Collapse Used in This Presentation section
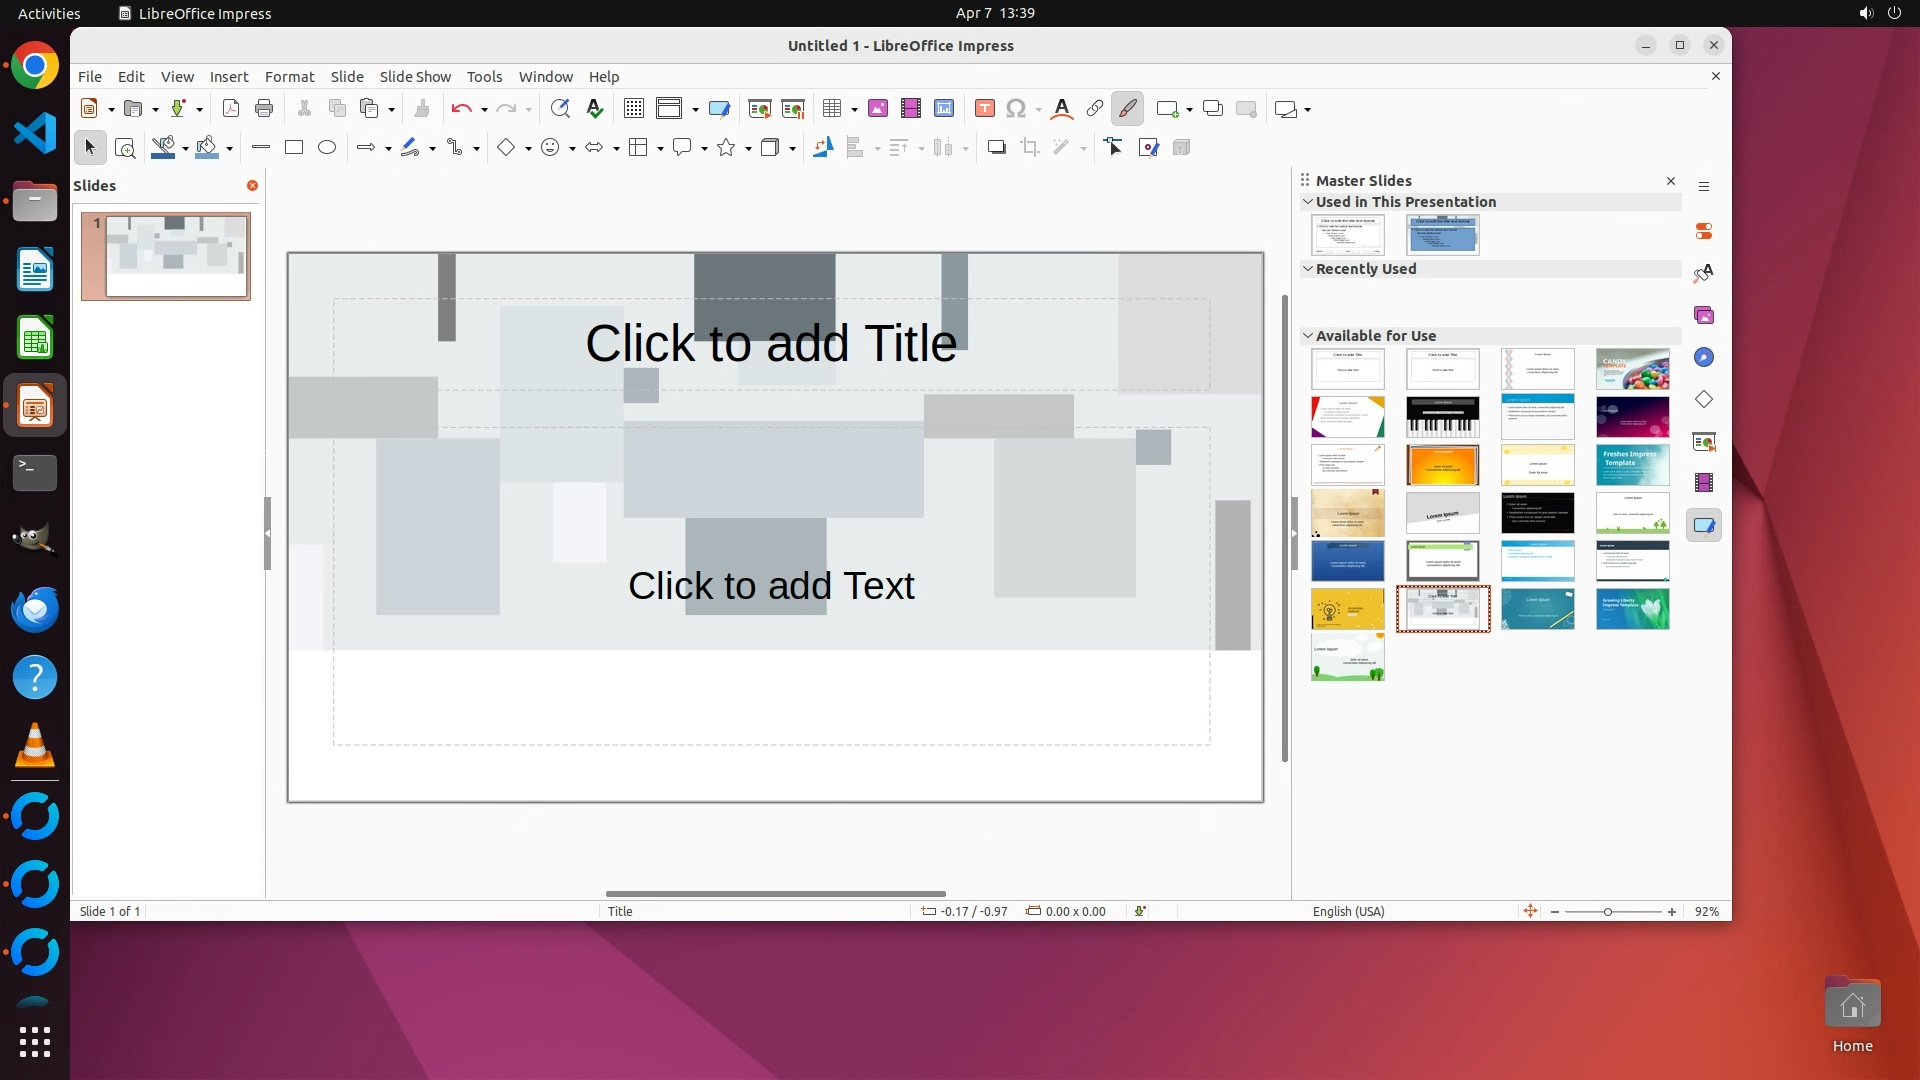Viewport: 1920px width, 1080px height. coord(1307,202)
